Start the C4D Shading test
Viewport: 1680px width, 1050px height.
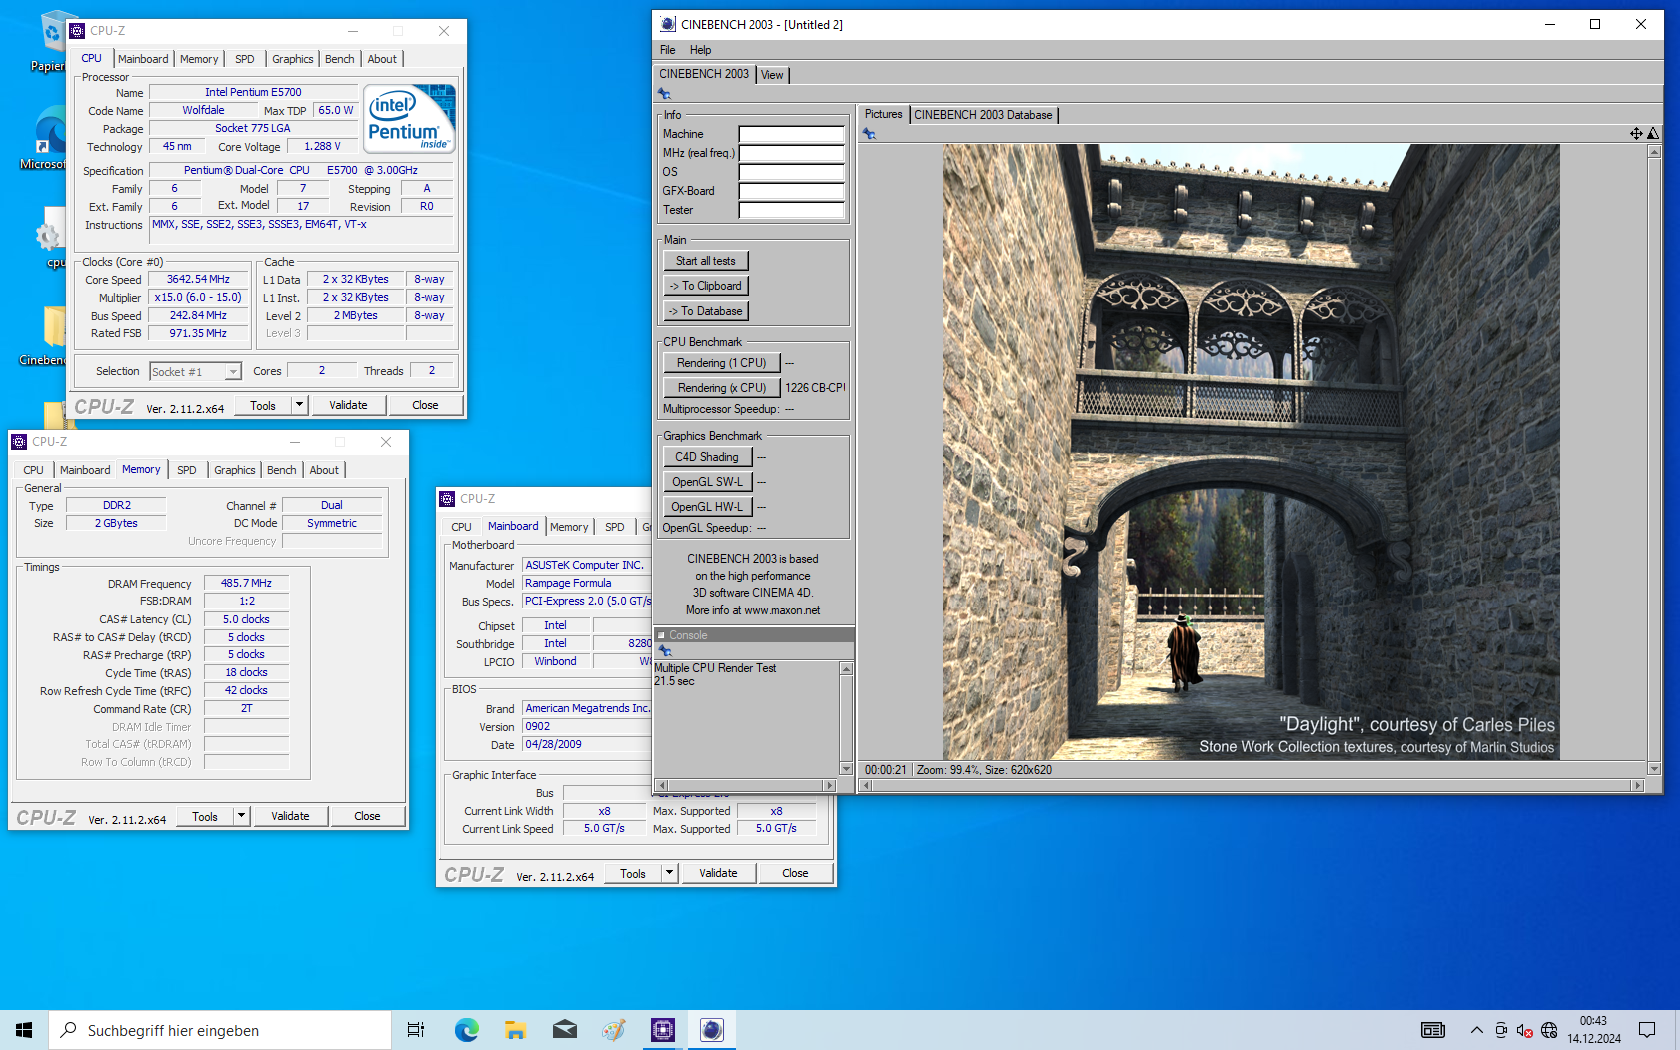coord(707,457)
